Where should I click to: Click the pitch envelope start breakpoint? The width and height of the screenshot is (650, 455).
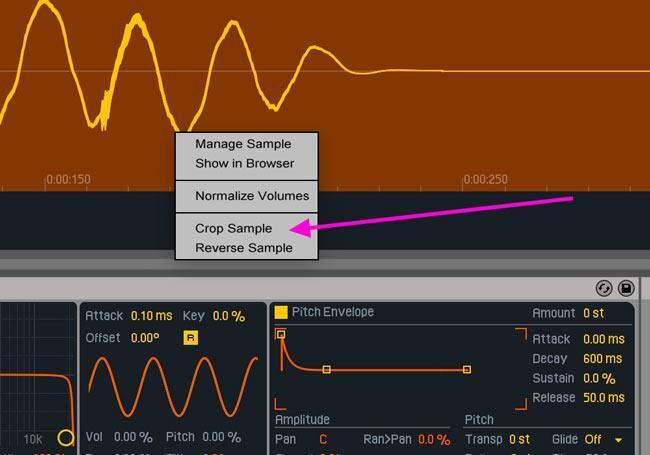[281, 334]
